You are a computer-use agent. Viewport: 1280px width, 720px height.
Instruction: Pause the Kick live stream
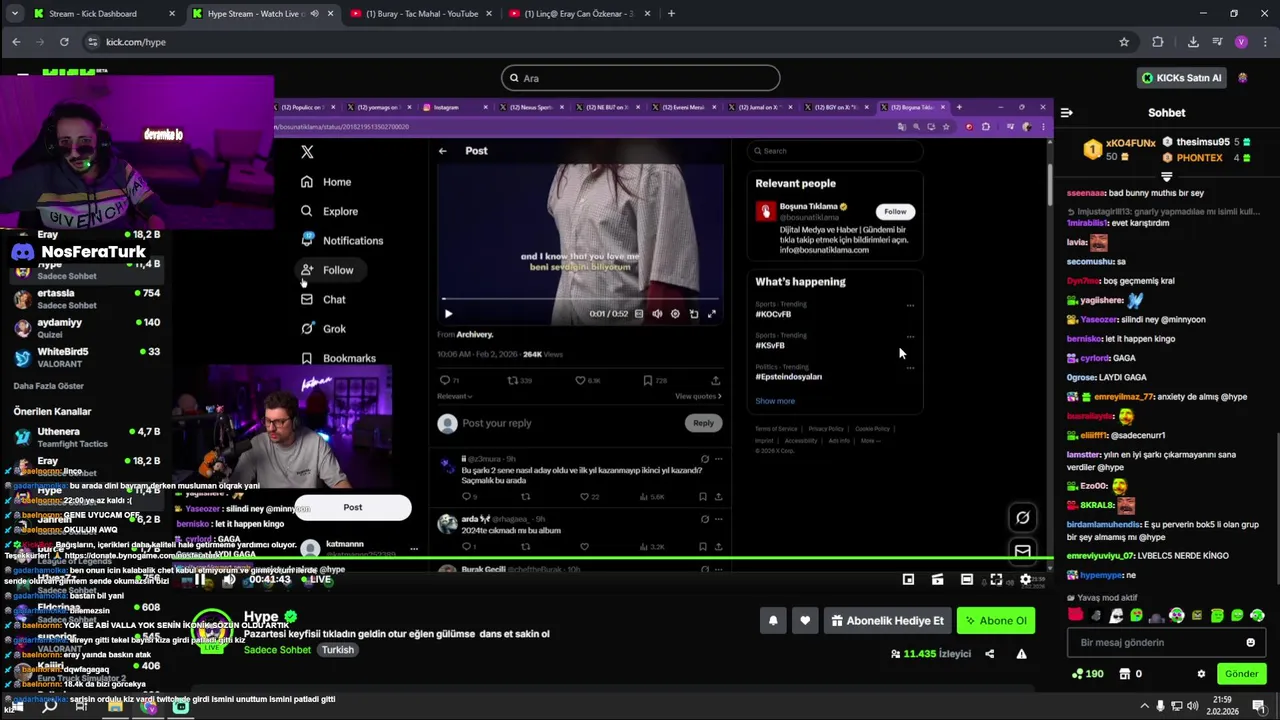tap(200, 579)
